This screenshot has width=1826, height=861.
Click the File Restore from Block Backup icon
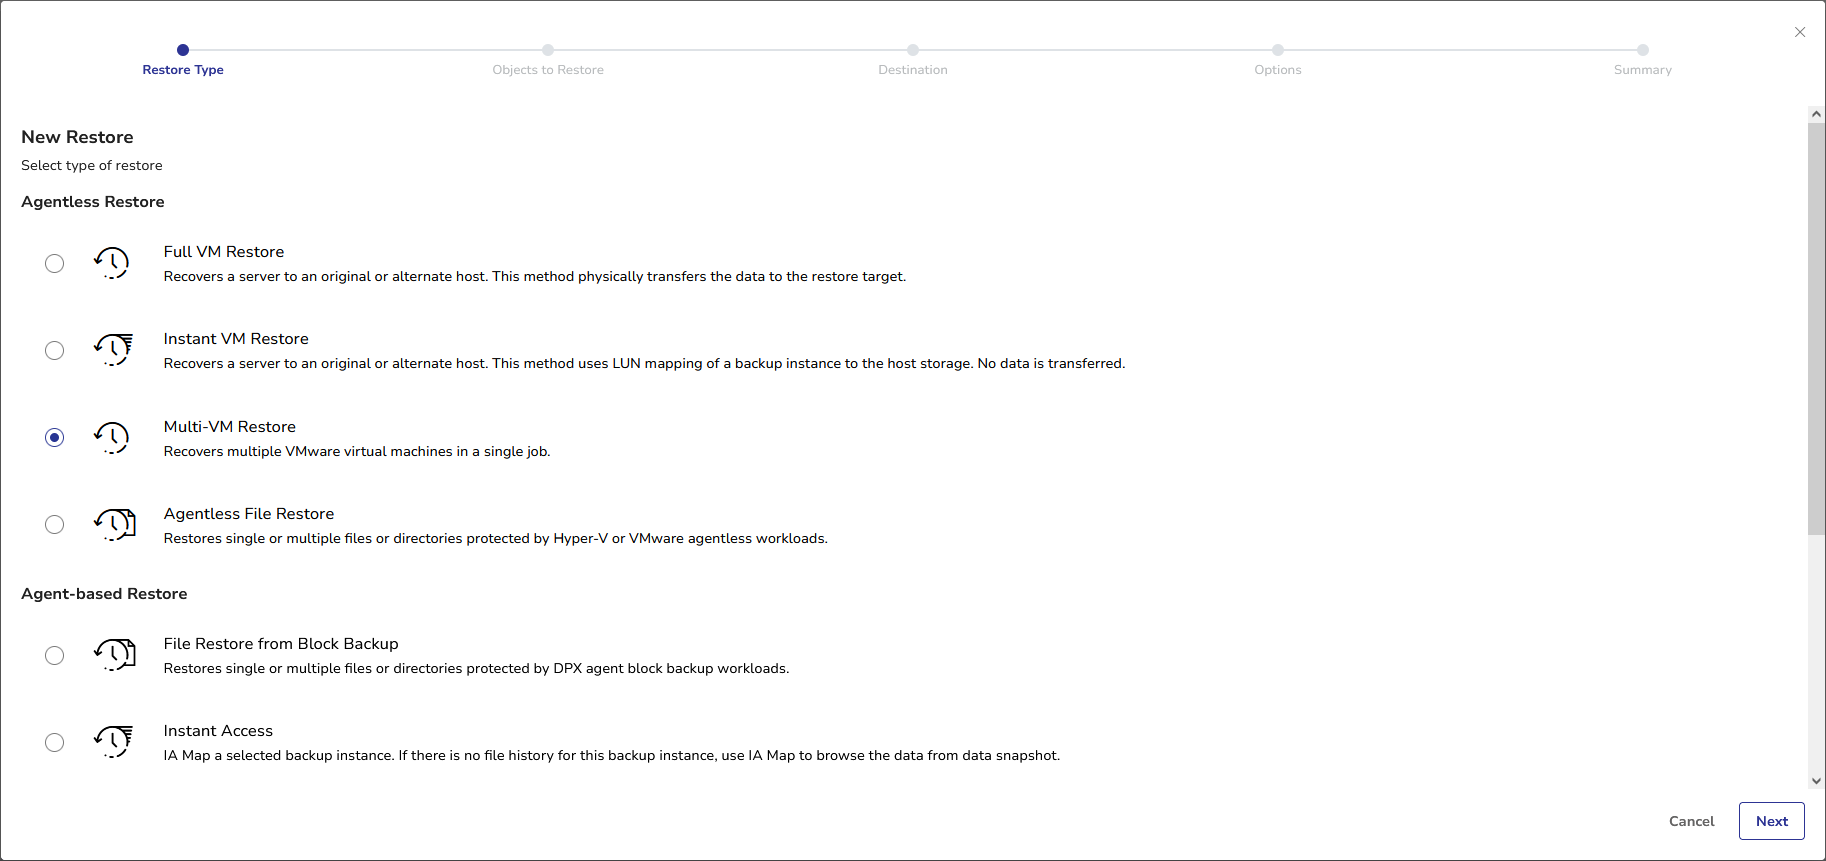[114, 655]
